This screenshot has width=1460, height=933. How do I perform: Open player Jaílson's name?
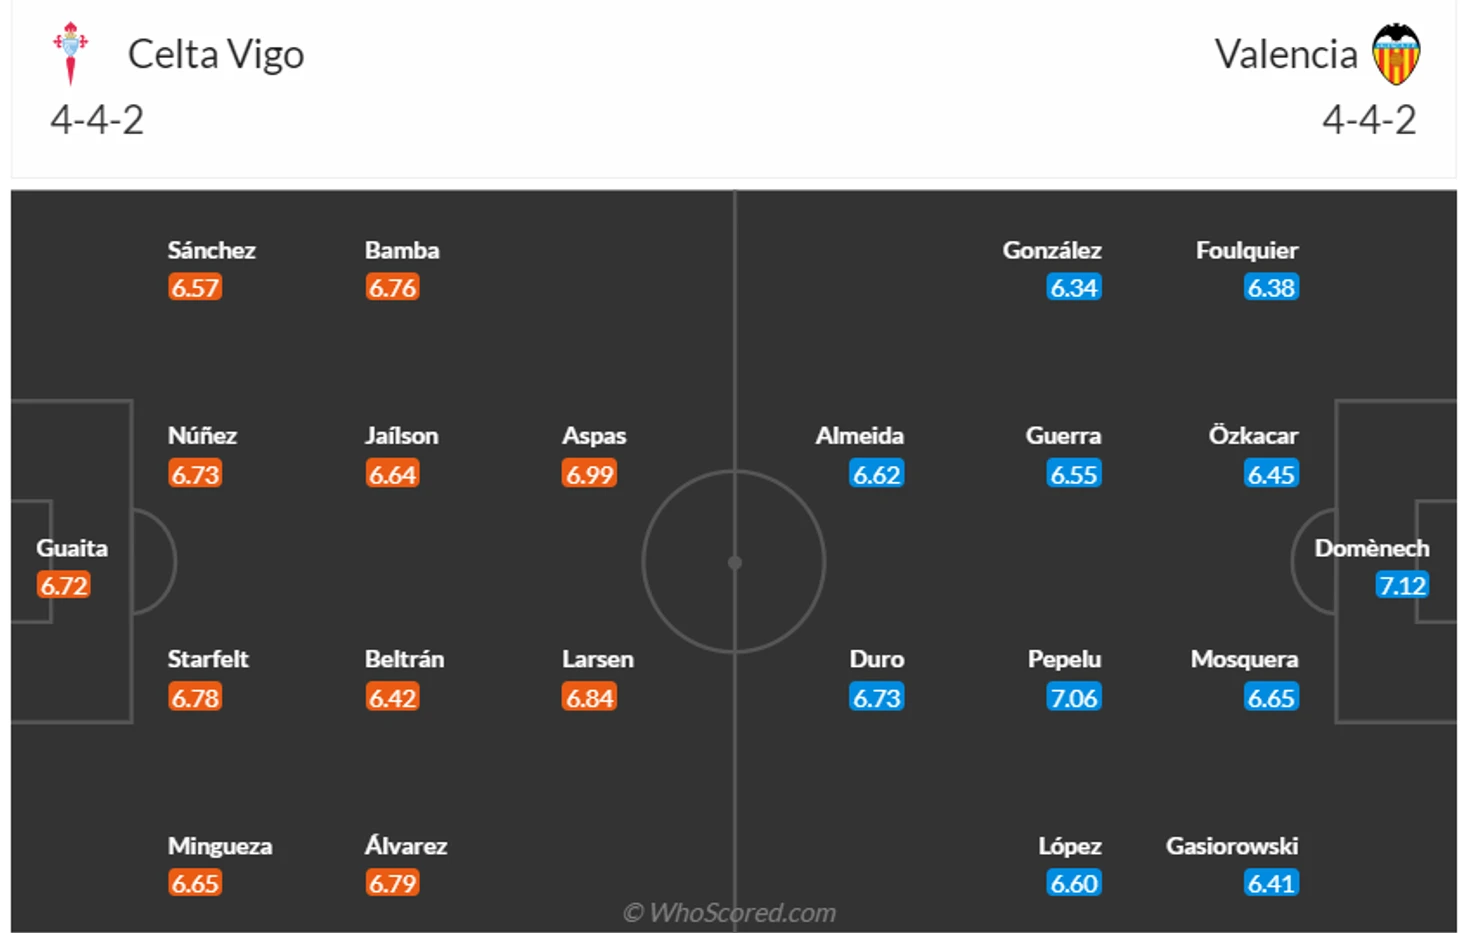401,435
